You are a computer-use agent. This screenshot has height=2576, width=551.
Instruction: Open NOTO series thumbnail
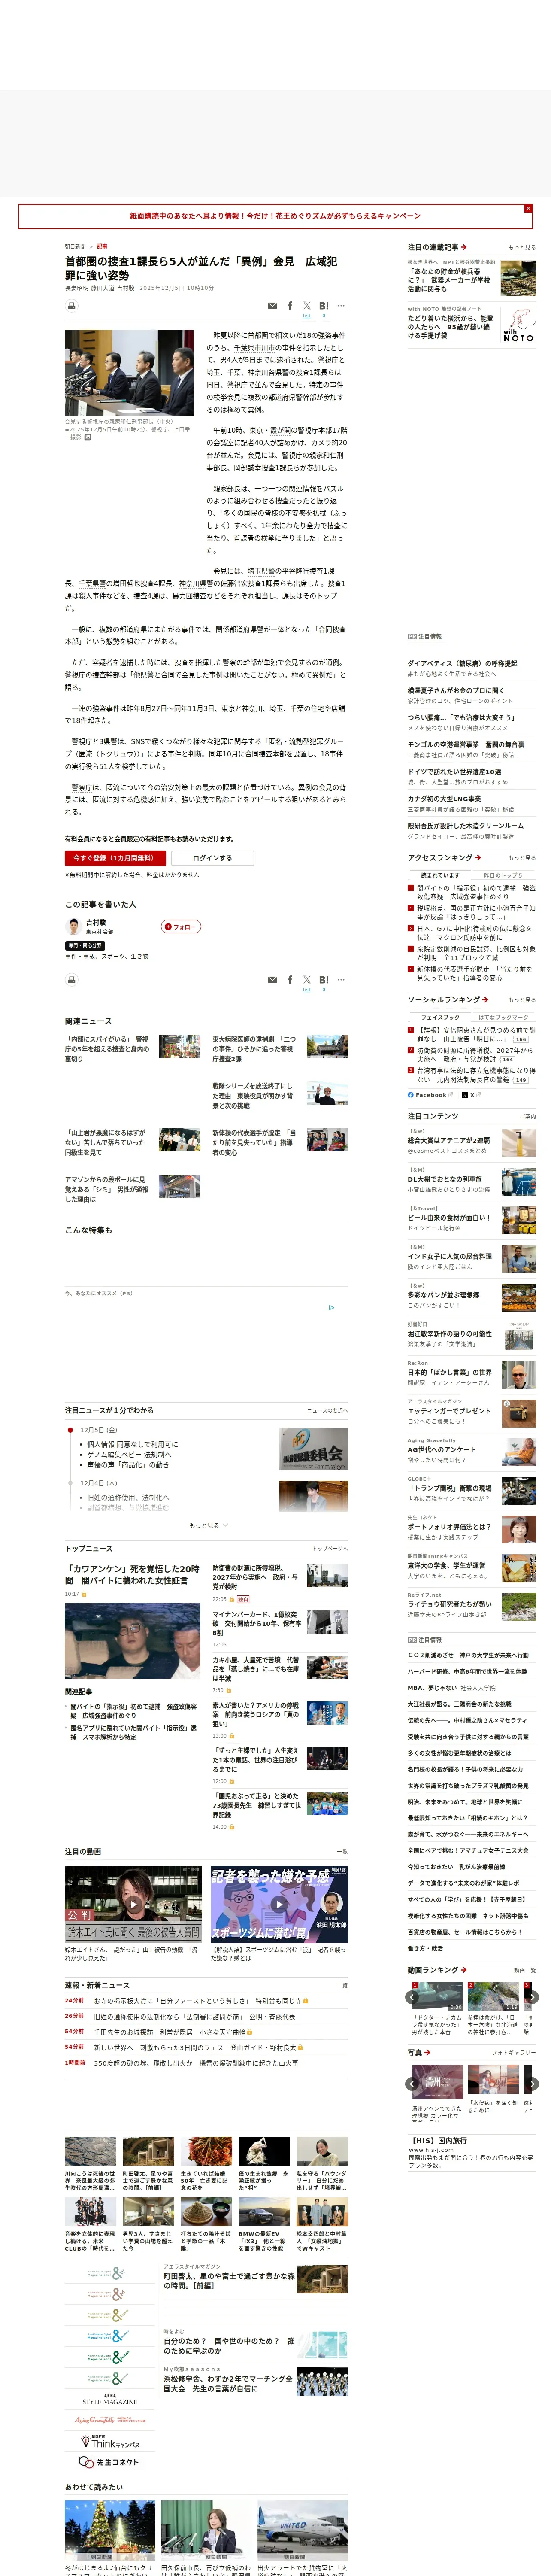point(518,326)
